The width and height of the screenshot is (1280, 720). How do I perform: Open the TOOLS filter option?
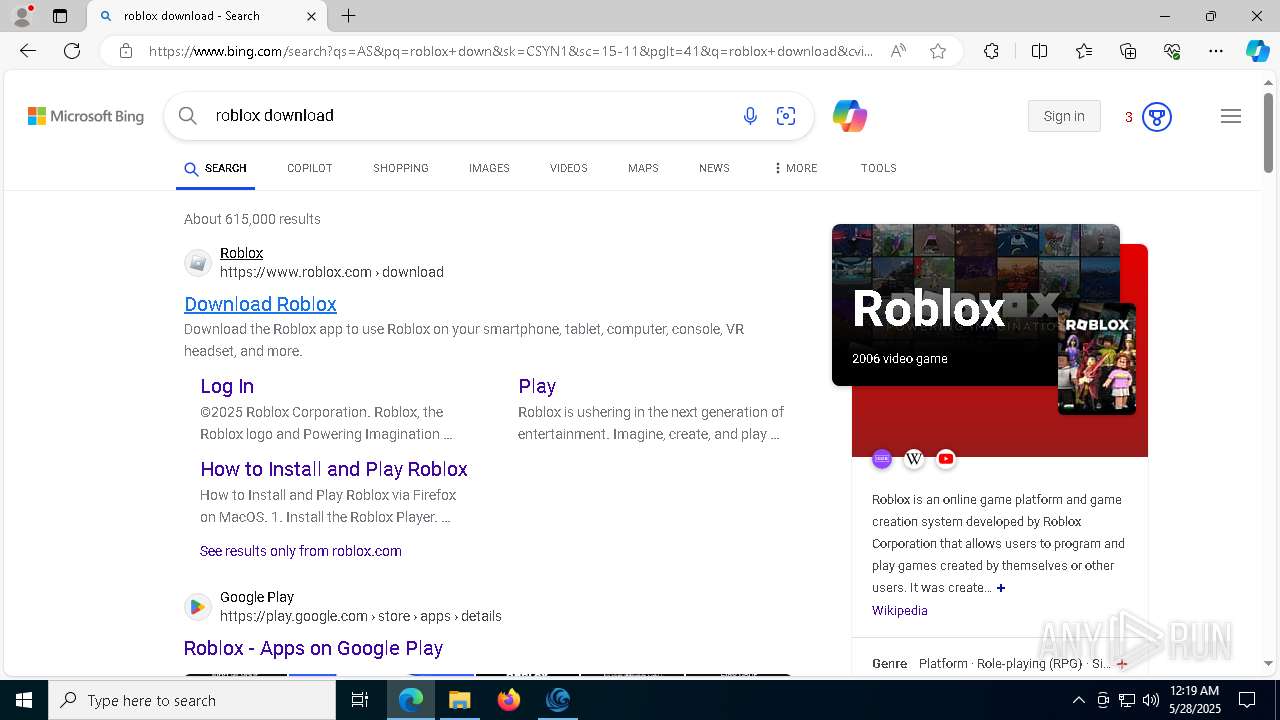879,168
